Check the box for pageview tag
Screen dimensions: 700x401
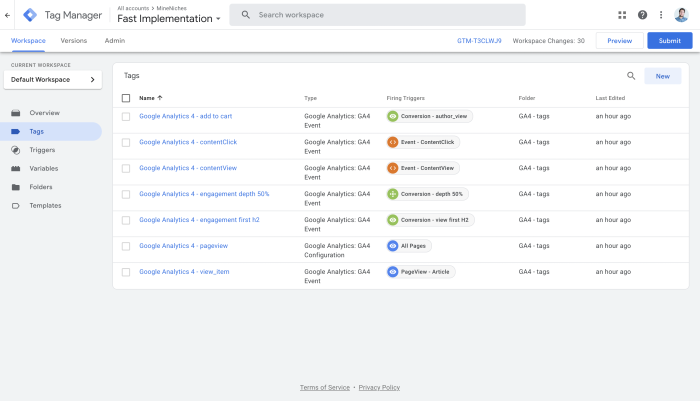126,246
